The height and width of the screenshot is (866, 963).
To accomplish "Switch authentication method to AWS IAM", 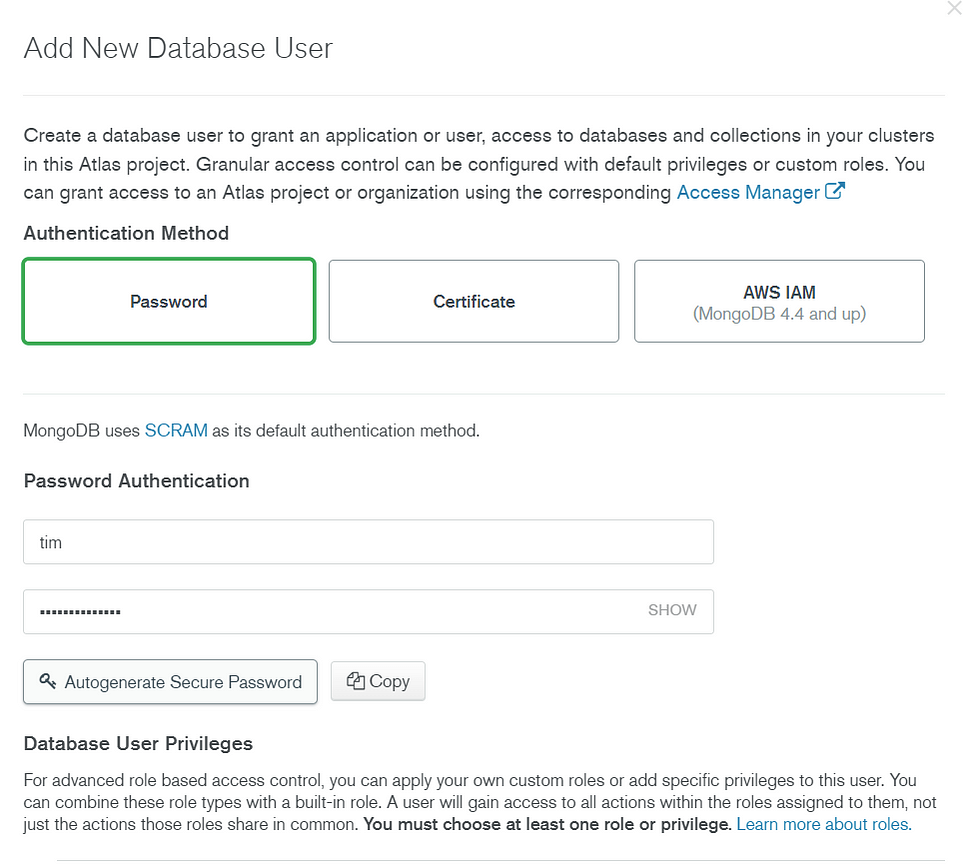I will (779, 302).
